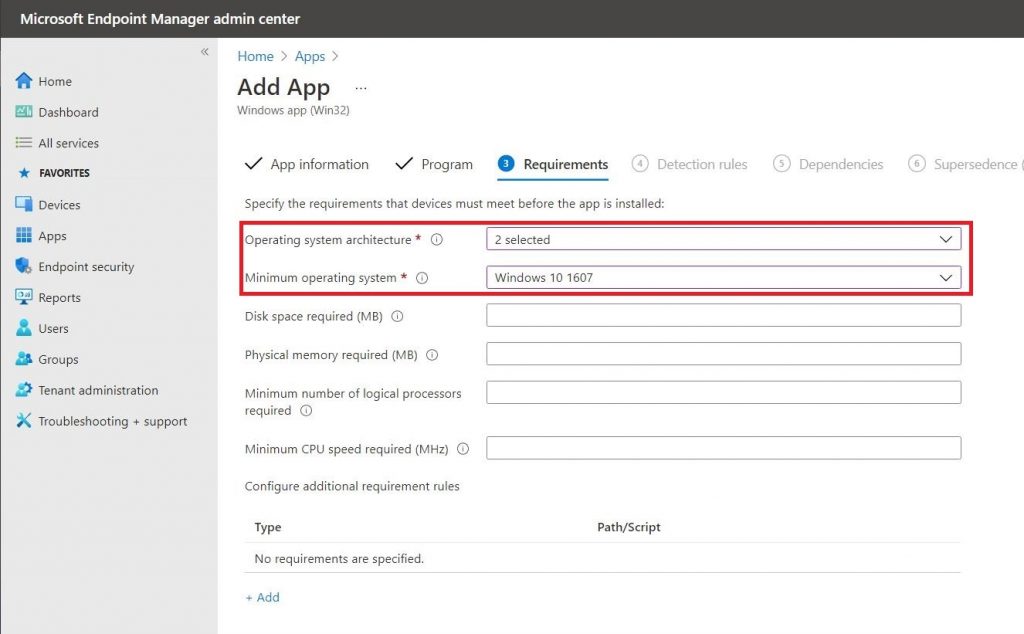Open Troubleshooting + support in sidebar
The image size is (1024, 634).
pyautogui.click(x=112, y=421)
